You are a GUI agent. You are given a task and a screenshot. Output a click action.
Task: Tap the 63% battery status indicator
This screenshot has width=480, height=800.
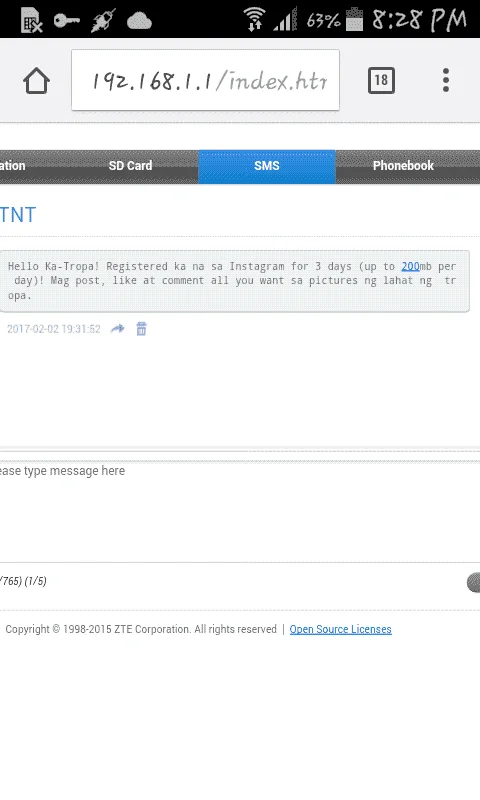pyautogui.click(x=335, y=20)
